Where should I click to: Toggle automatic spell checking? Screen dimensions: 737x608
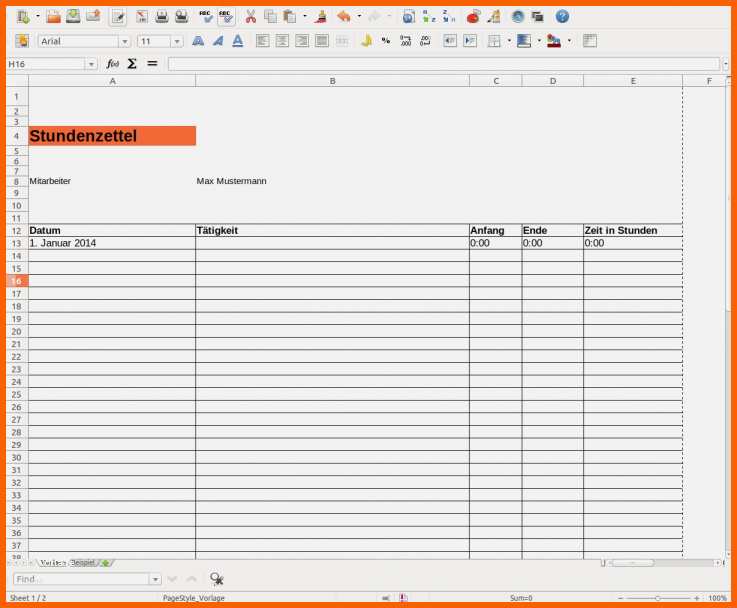226,17
